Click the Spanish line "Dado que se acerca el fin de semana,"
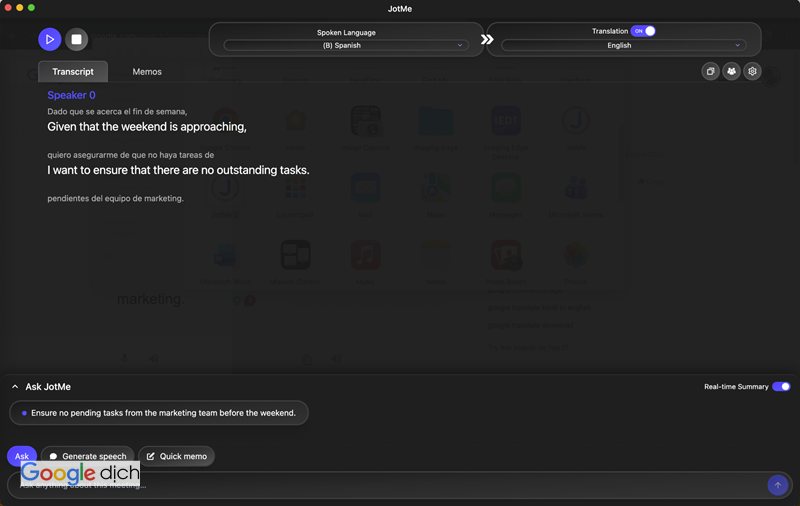This screenshot has width=800, height=506. pos(117,111)
